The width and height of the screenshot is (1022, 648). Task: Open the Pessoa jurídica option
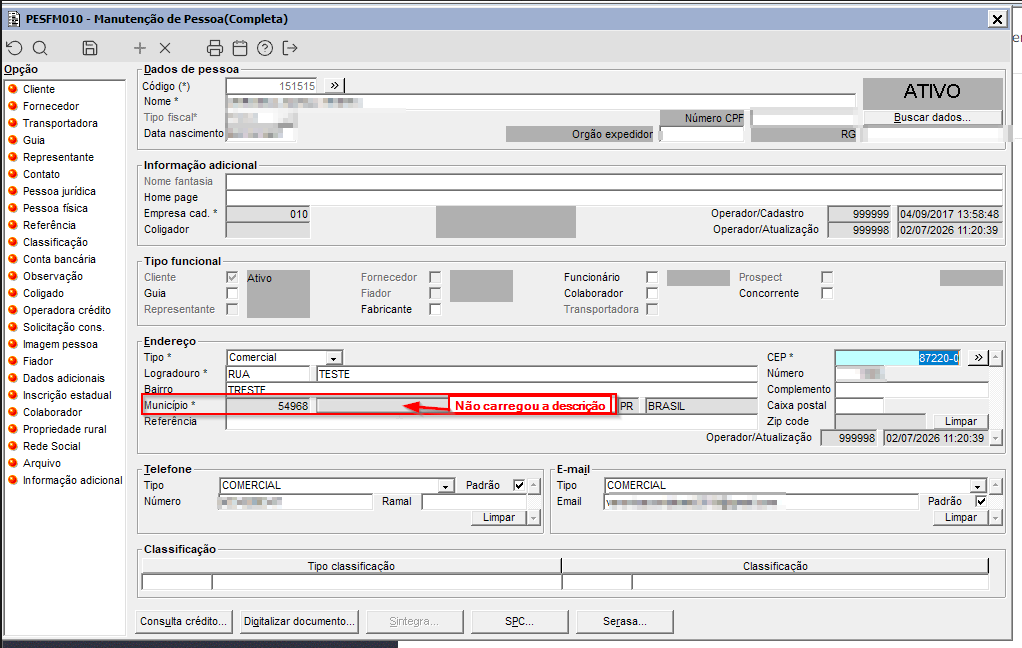59,191
